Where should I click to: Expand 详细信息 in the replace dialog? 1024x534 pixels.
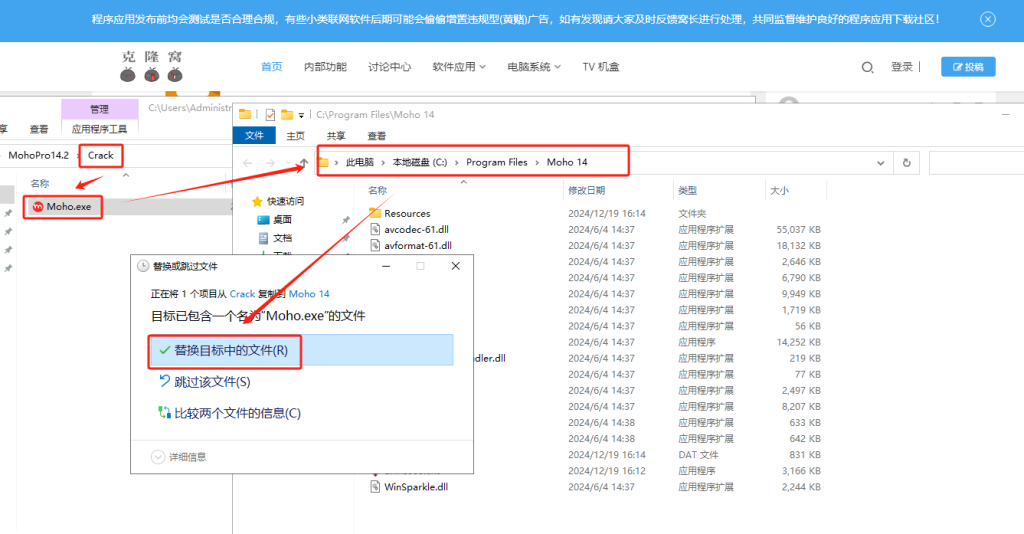(x=178, y=457)
